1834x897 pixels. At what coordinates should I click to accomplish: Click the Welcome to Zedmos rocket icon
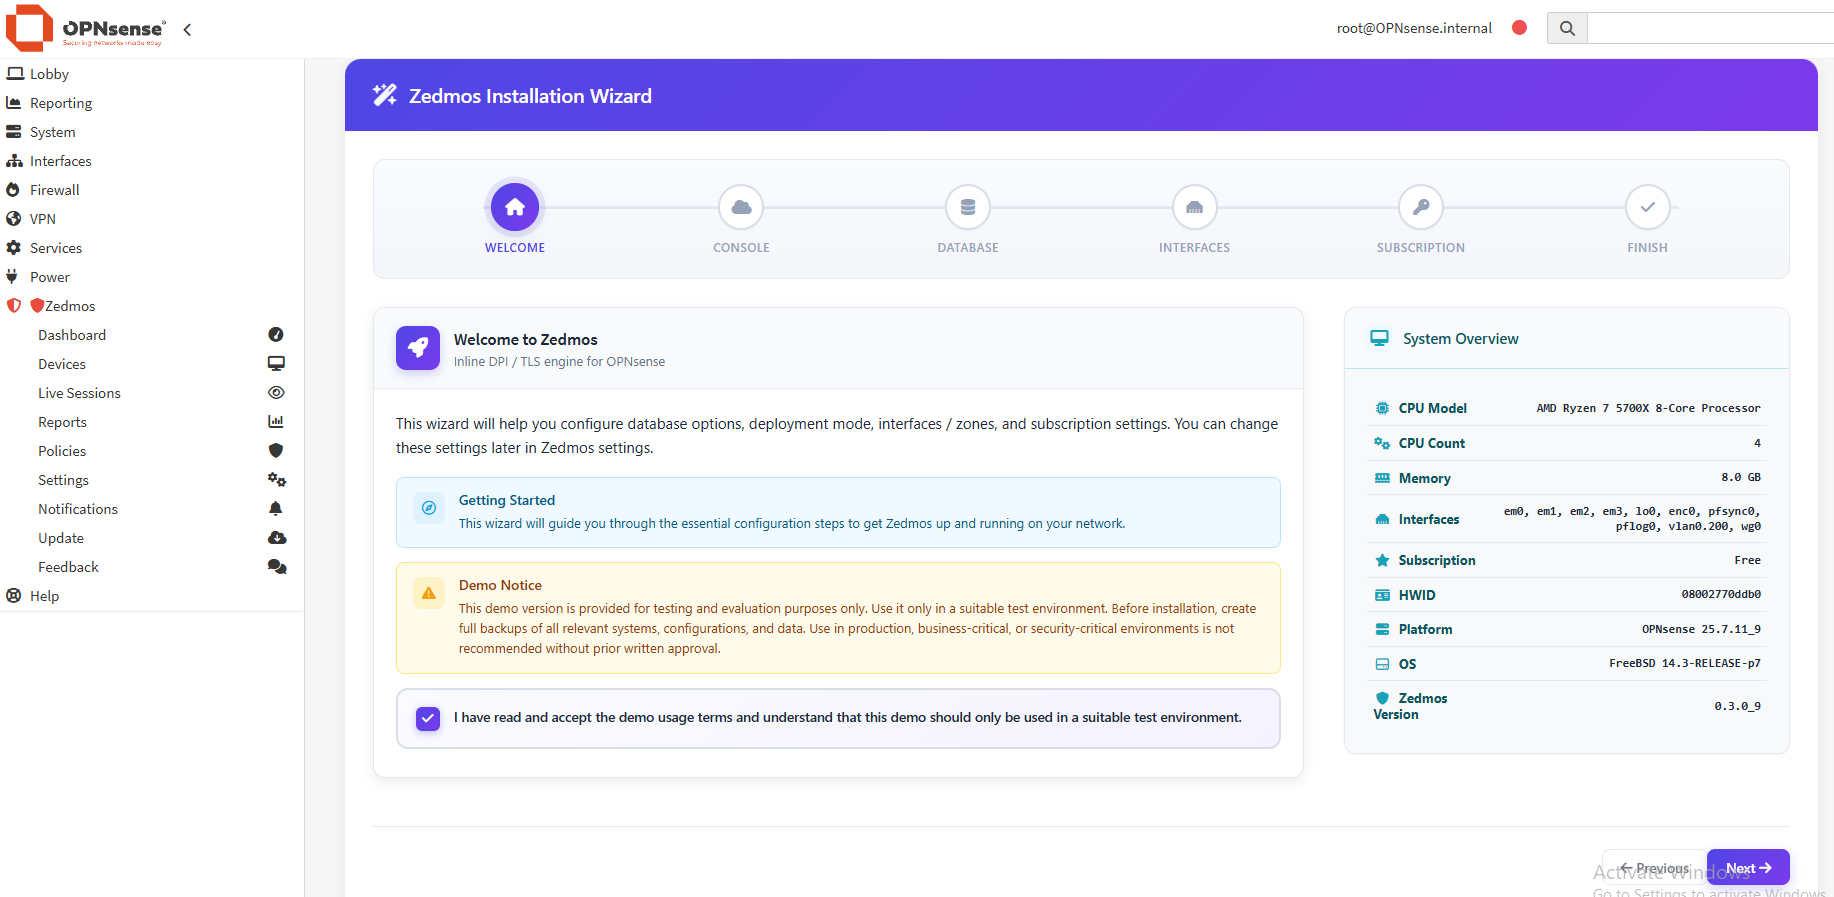coord(418,348)
